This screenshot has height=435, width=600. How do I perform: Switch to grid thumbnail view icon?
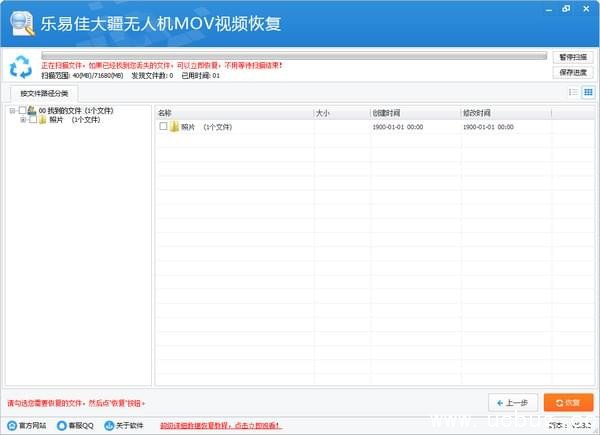[x=587, y=92]
